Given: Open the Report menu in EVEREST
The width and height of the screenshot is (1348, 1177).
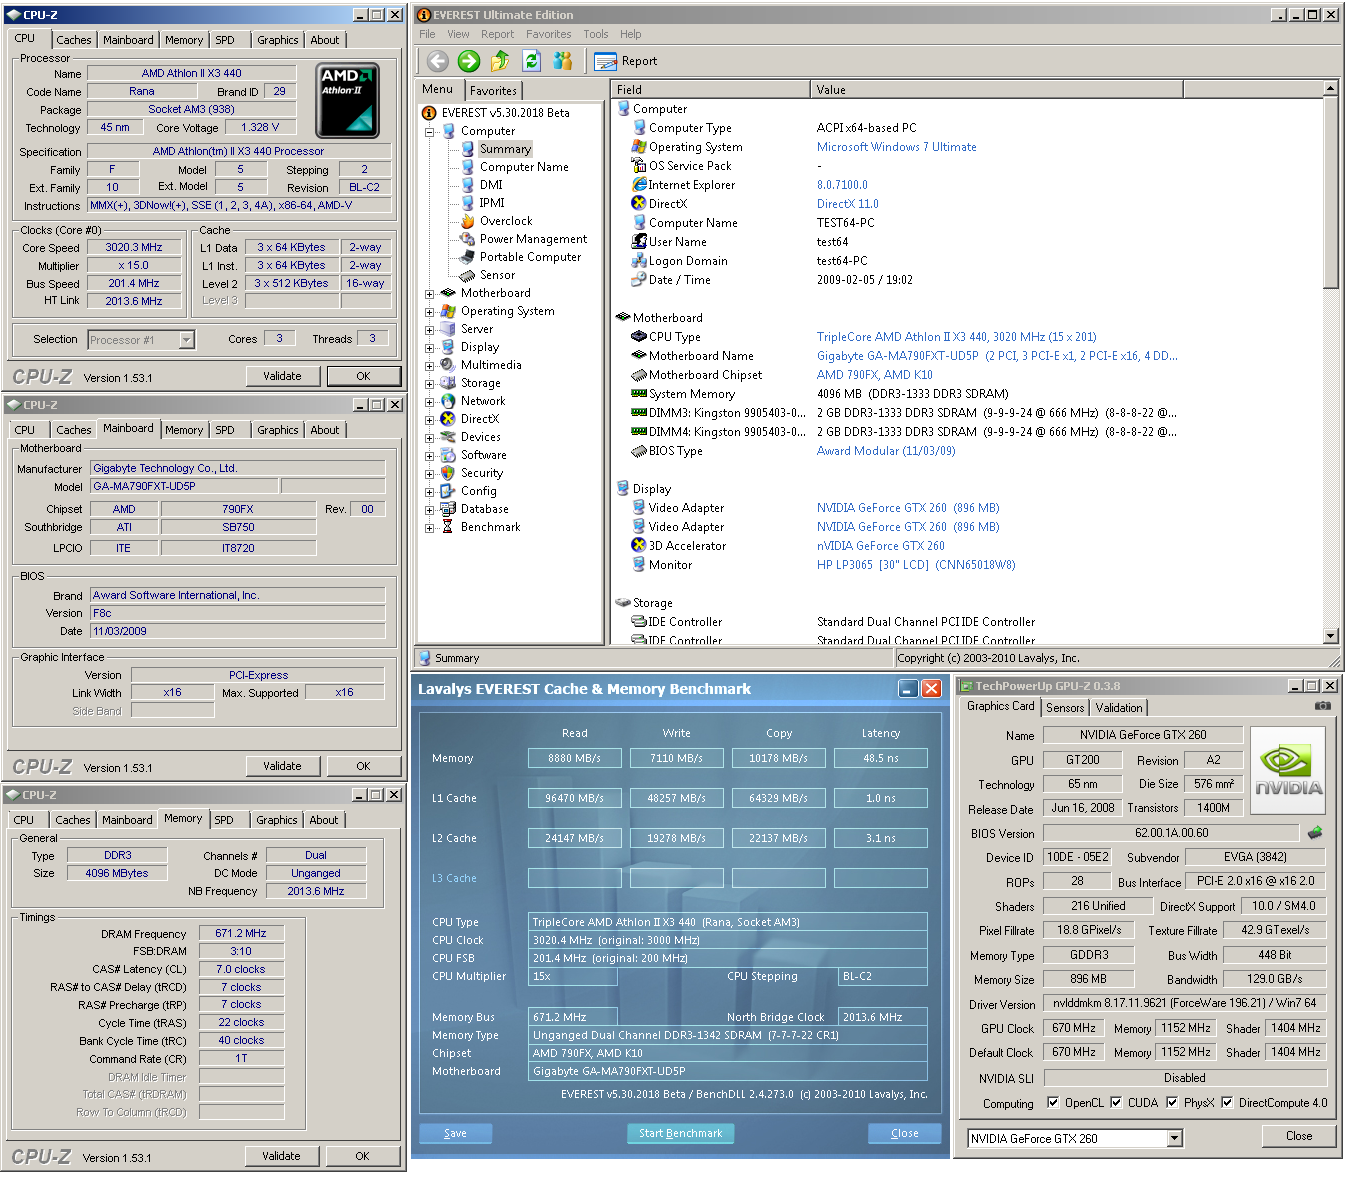Looking at the screenshot, I should click(x=497, y=34).
